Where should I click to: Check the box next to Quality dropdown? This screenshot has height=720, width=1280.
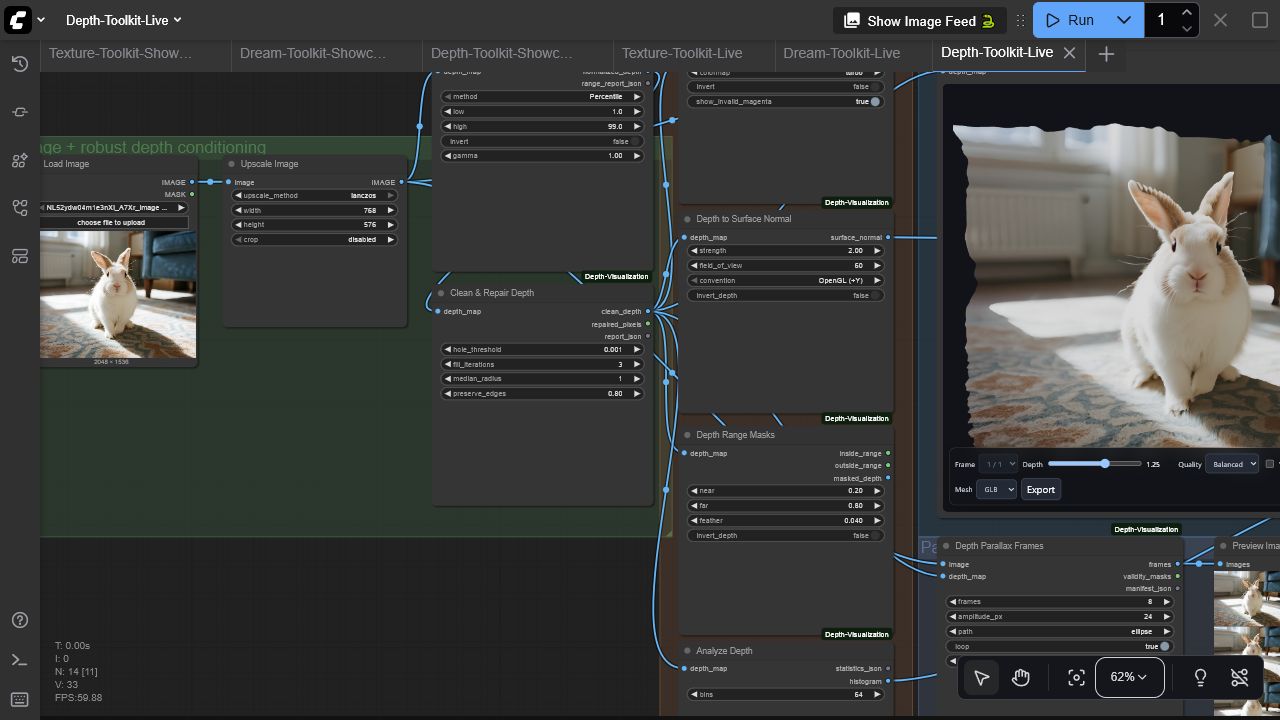[x=1270, y=464]
